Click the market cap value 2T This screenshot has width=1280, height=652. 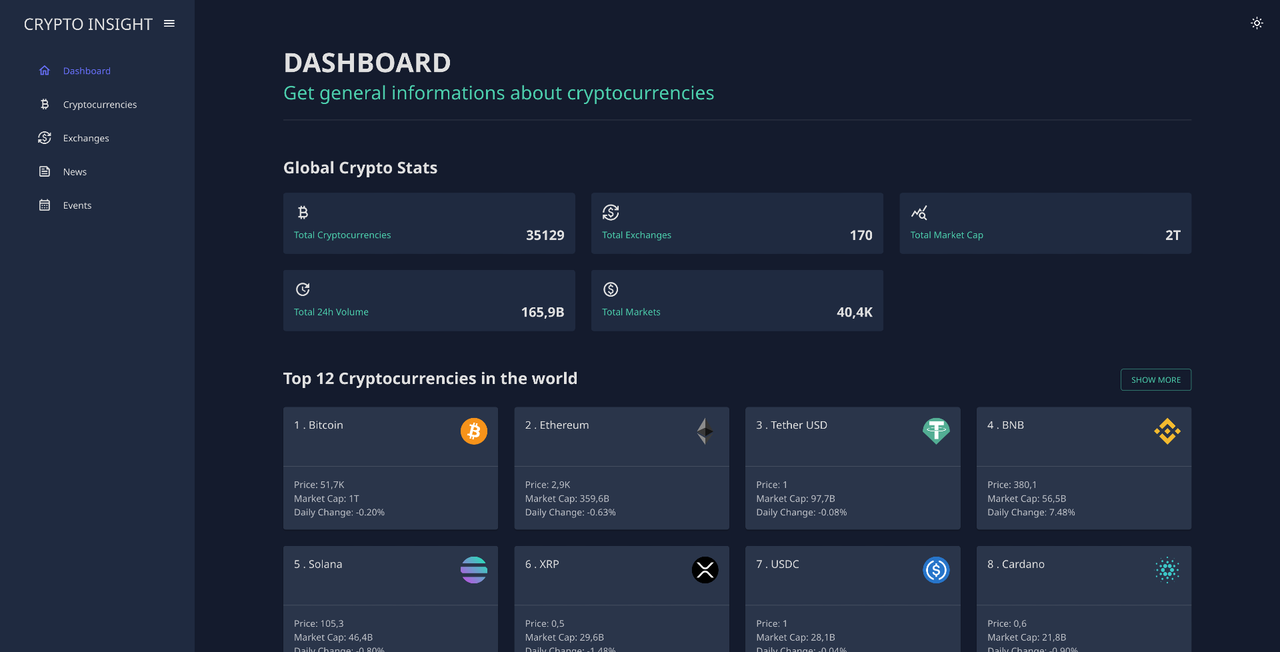[x=1173, y=235]
